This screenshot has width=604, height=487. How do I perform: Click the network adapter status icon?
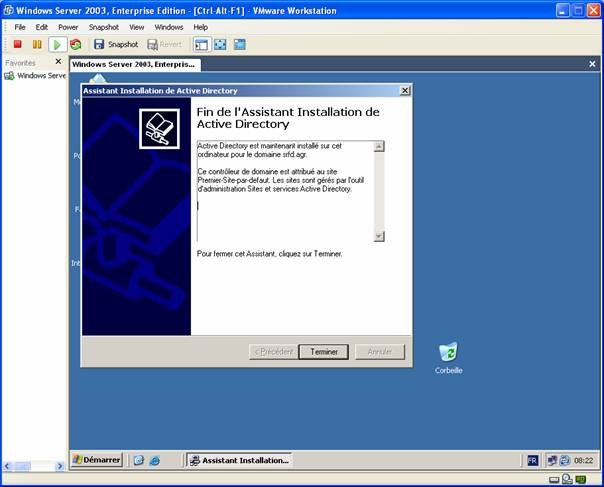(x=581, y=479)
